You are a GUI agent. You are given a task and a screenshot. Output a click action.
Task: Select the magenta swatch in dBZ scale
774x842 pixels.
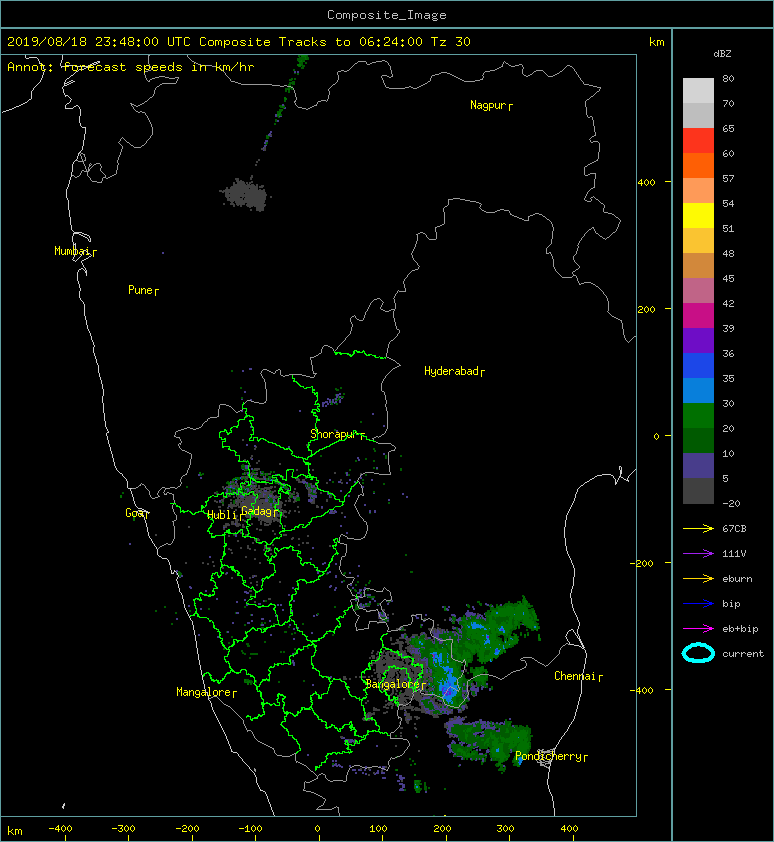(x=698, y=315)
